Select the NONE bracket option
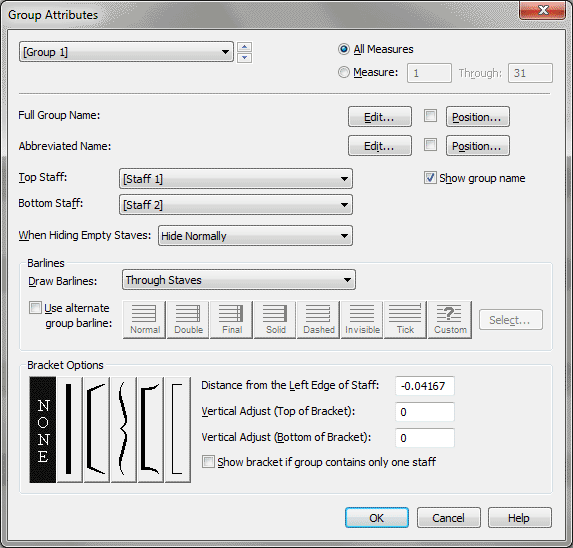This screenshot has width=573, height=548. tap(43, 430)
